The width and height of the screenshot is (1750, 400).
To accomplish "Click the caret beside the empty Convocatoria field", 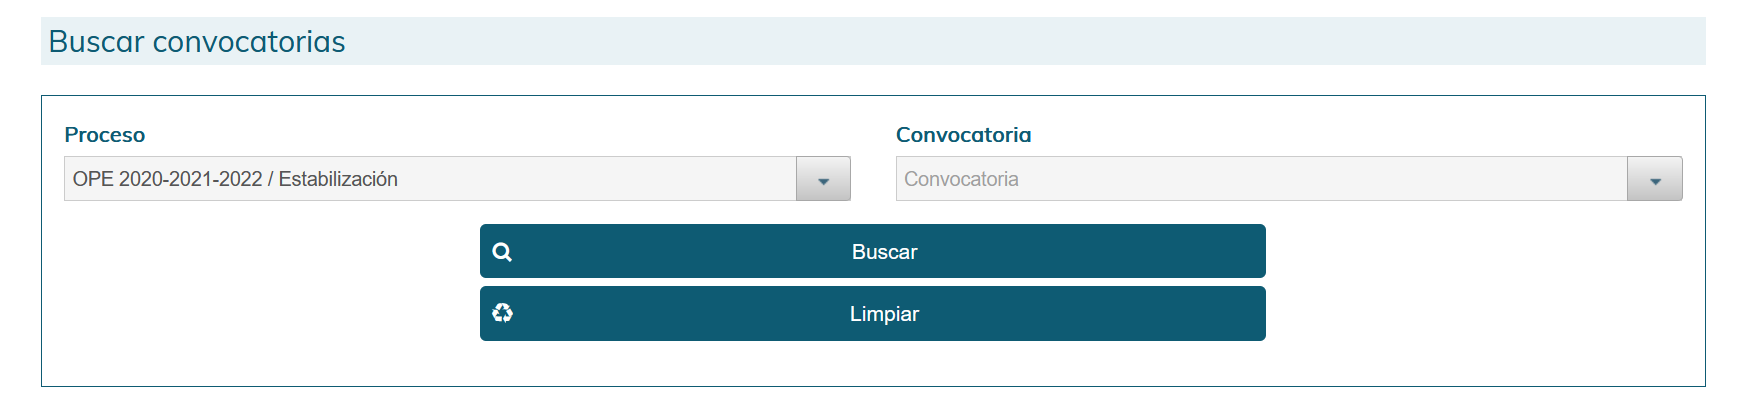I will [1655, 181].
